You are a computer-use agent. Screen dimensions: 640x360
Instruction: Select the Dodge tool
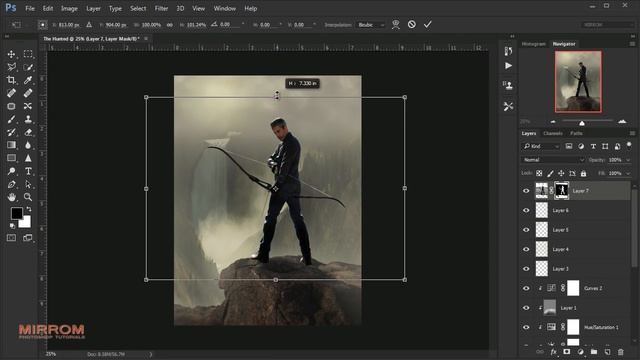(11, 171)
